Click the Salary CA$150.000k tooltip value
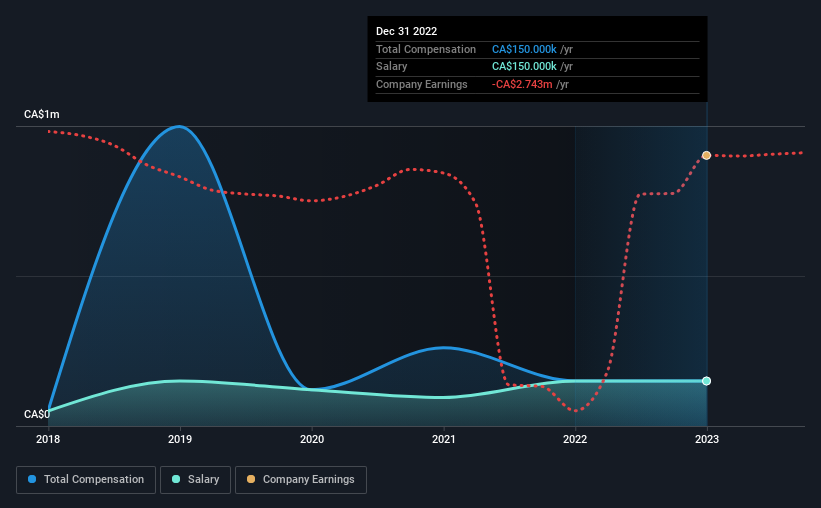821x508 pixels. (x=524, y=67)
